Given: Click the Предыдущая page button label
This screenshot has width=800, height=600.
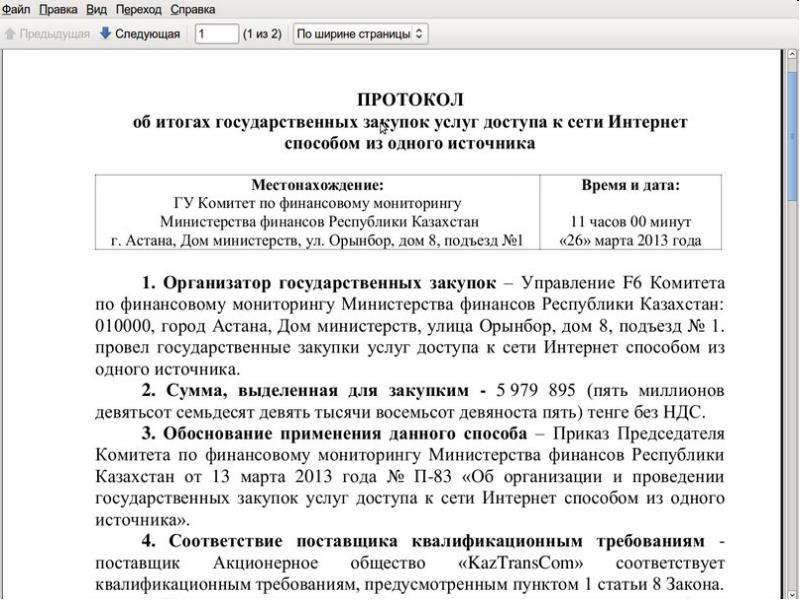Looking at the screenshot, I should [54, 34].
